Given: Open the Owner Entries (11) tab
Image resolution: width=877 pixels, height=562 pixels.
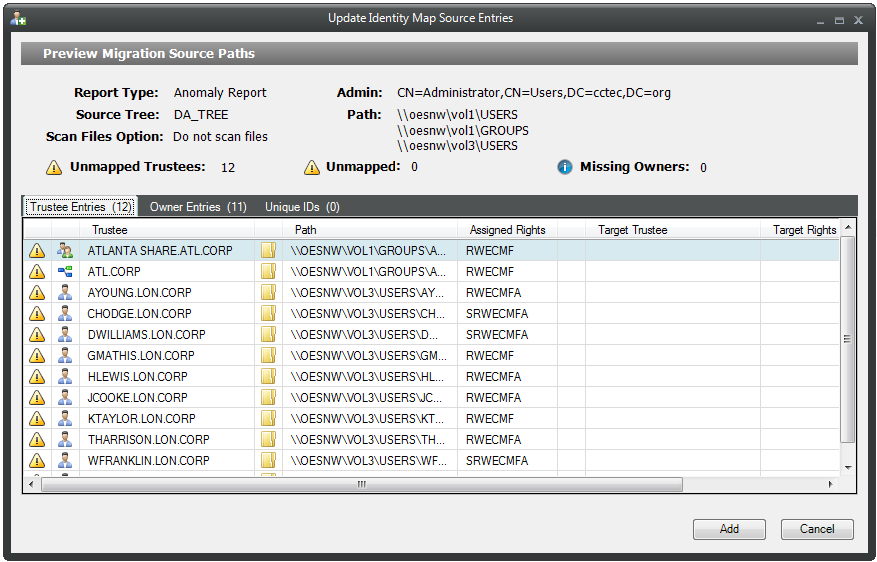Looking at the screenshot, I should point(198,207).
